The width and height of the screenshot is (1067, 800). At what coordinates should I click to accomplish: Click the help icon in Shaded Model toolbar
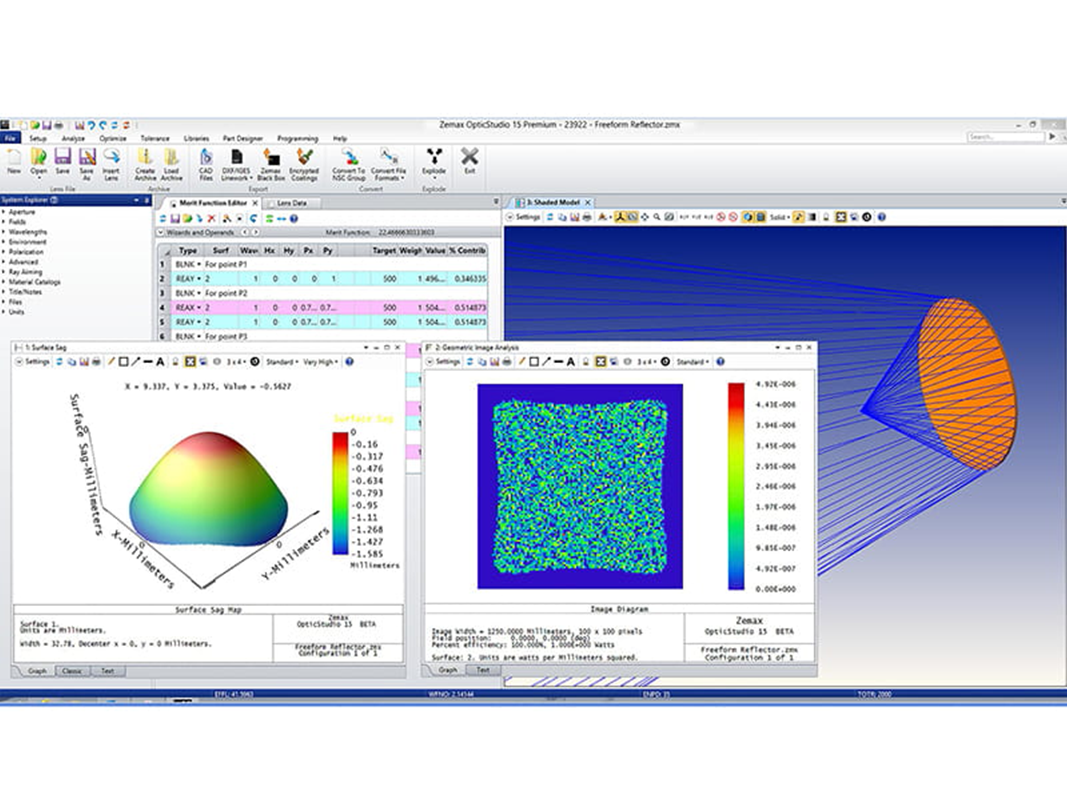[882, 217]
